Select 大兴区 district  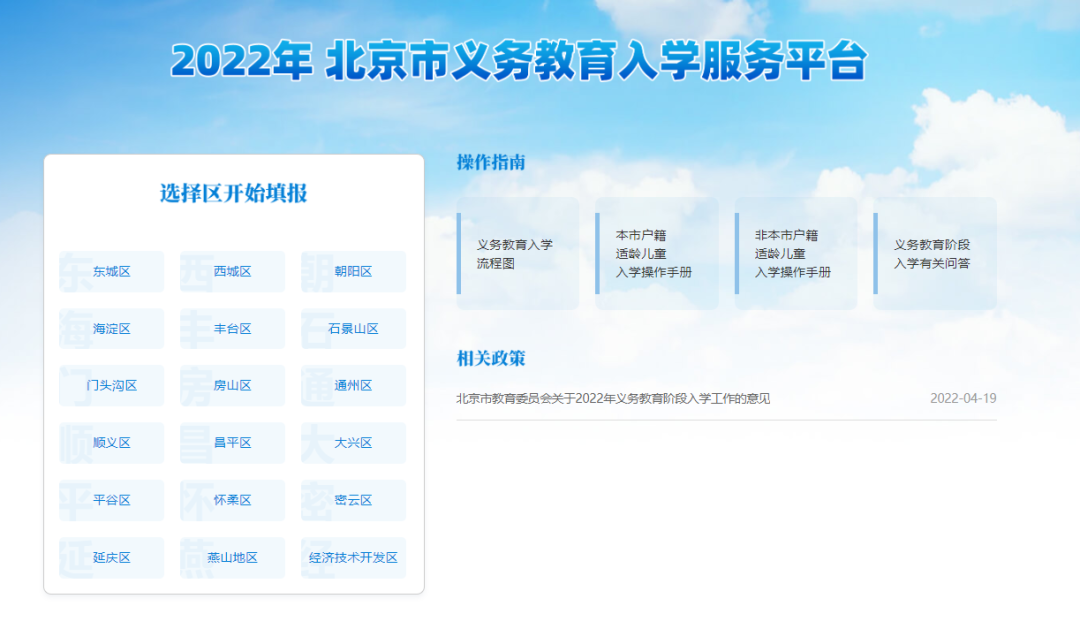tap(353, 443)
